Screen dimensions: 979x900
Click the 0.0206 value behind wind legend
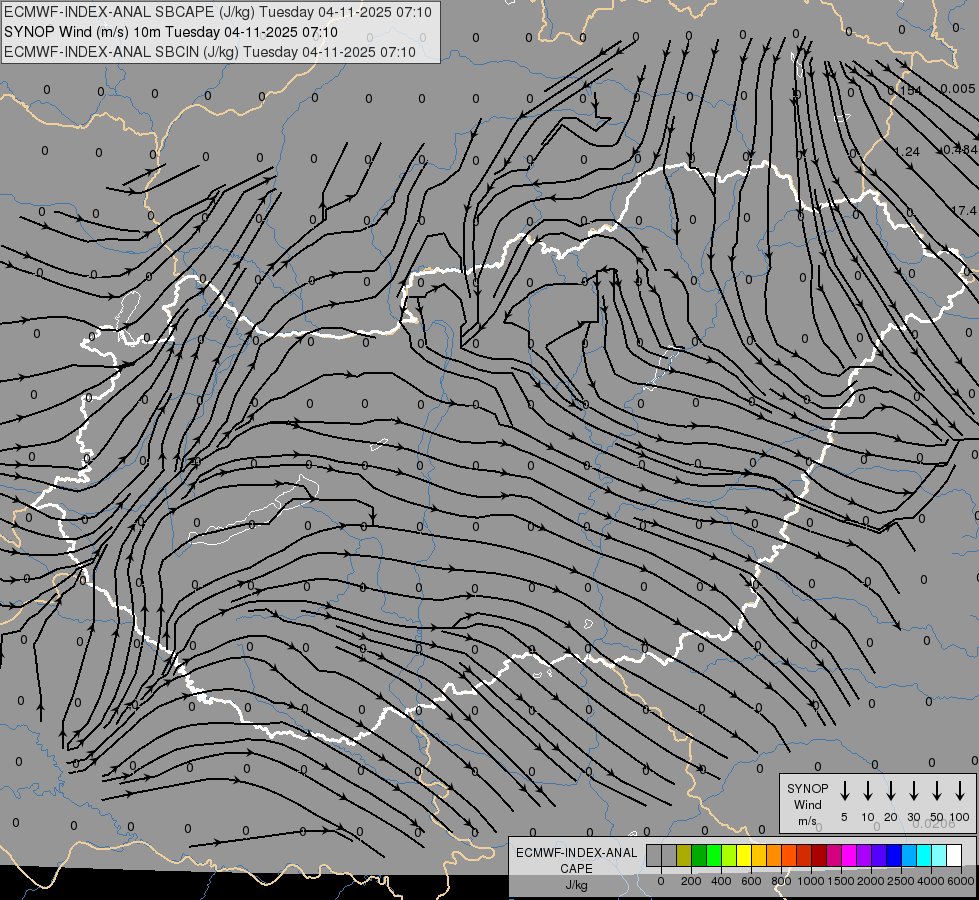pyautogui.click(x=933, y=824)
